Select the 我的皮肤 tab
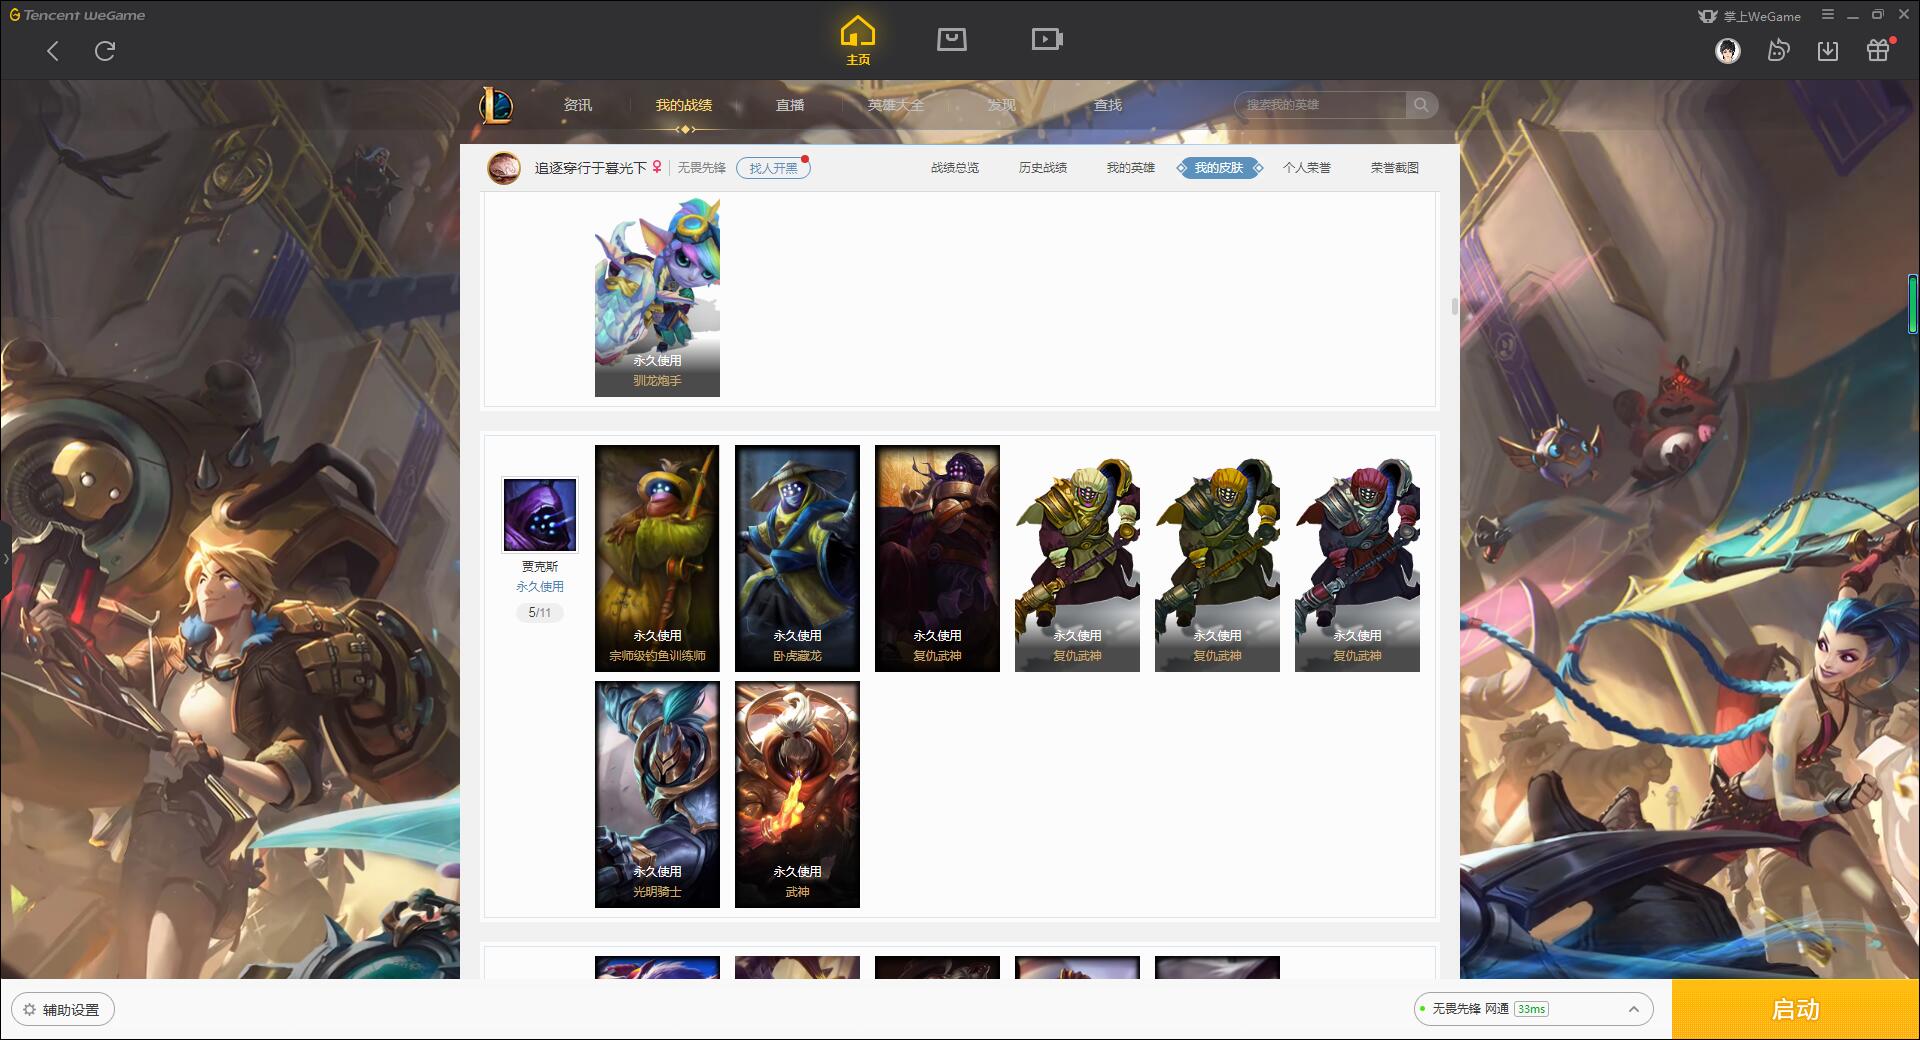The image size is (1920, 1040). pos(1219,168)
